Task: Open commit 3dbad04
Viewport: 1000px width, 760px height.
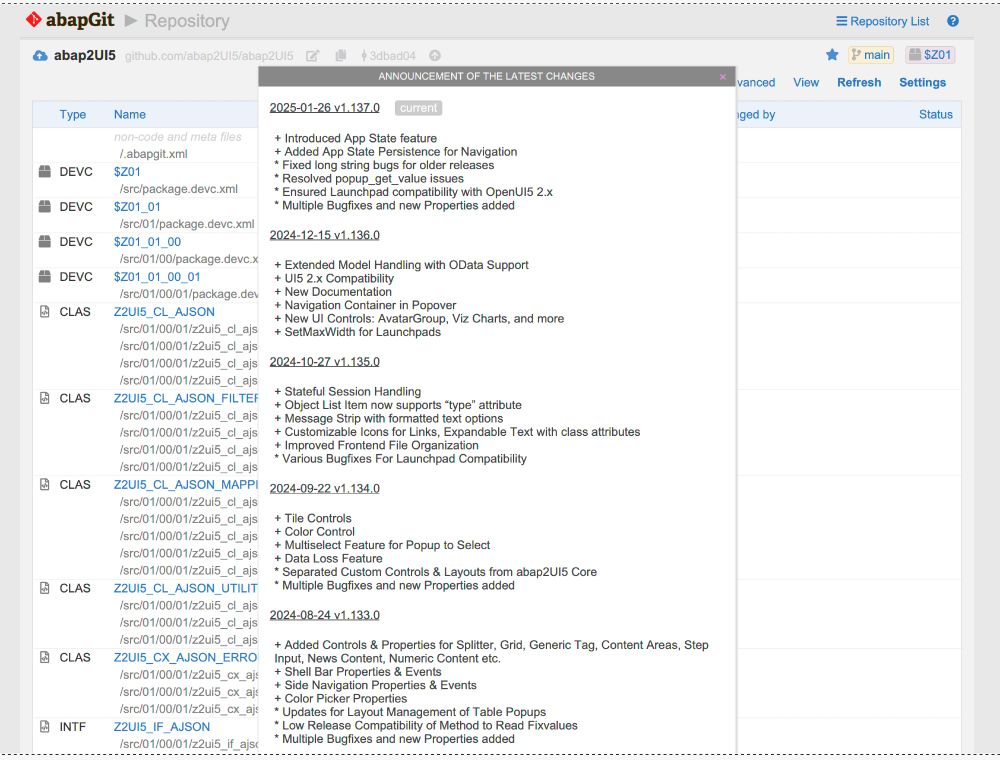Action: 388,55
